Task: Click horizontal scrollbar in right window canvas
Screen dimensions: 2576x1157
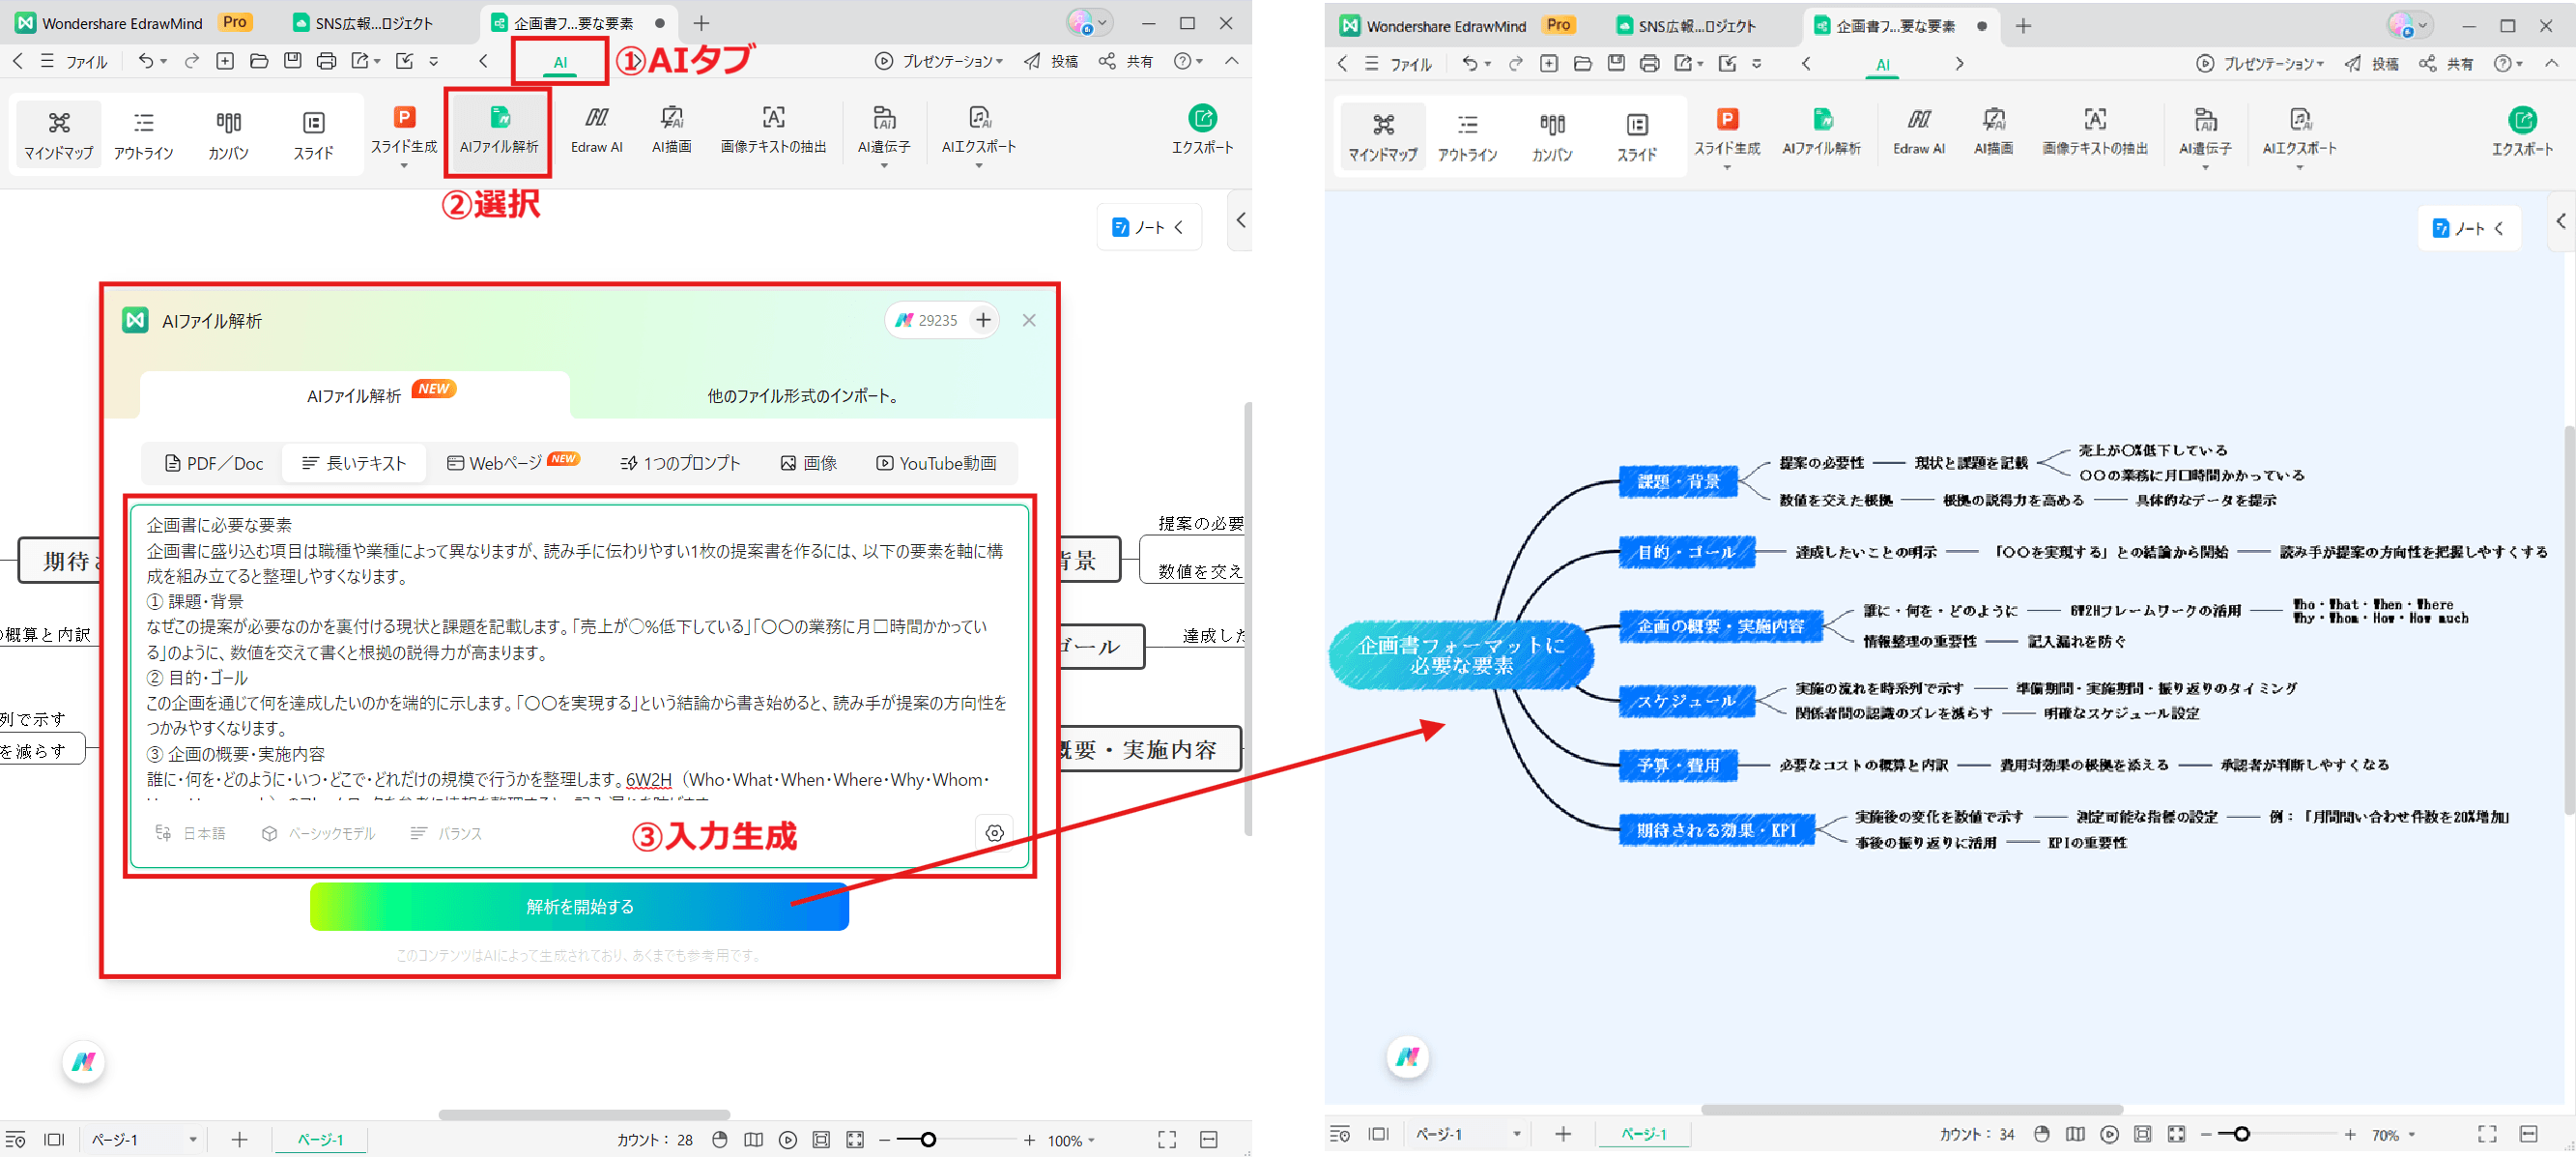Action: click(x=1911, y=1109)
